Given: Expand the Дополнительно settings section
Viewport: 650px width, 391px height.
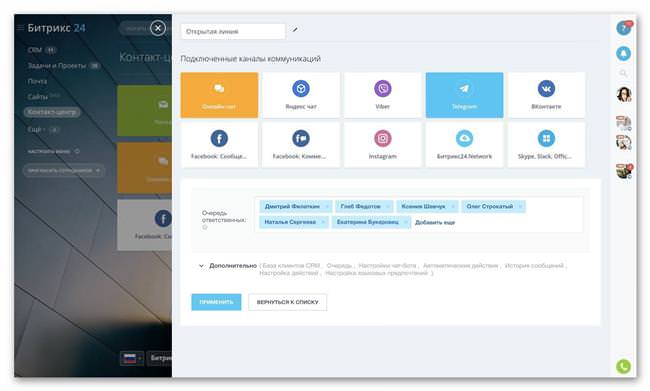Looking at the screenshot, I should pos(228,265).
